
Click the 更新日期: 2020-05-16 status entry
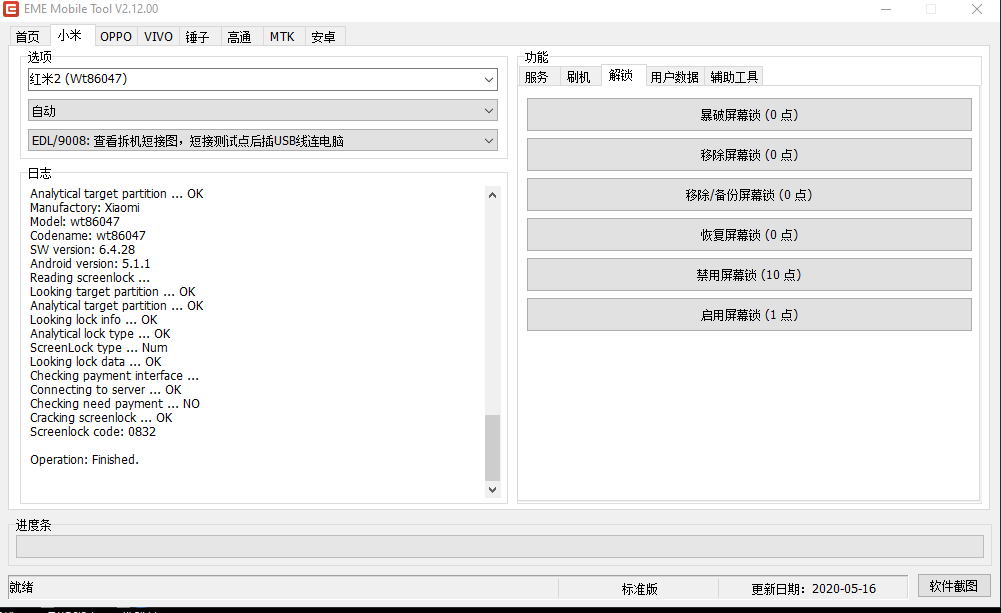(813, 589)
